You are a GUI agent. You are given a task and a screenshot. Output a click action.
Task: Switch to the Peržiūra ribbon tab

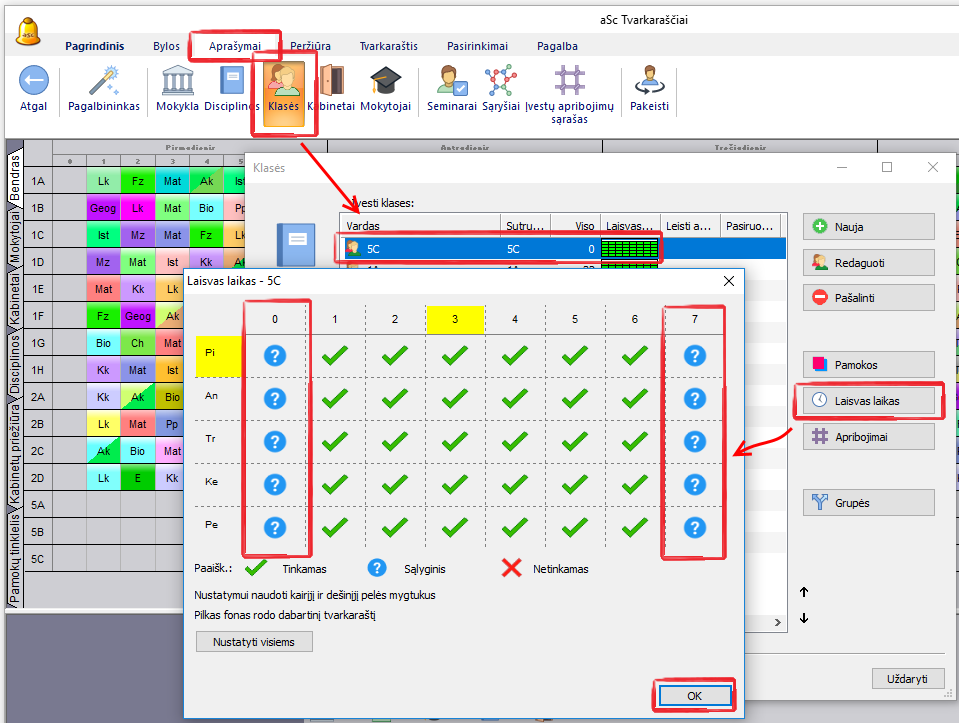pyautogui.click(x=310, y=46)
